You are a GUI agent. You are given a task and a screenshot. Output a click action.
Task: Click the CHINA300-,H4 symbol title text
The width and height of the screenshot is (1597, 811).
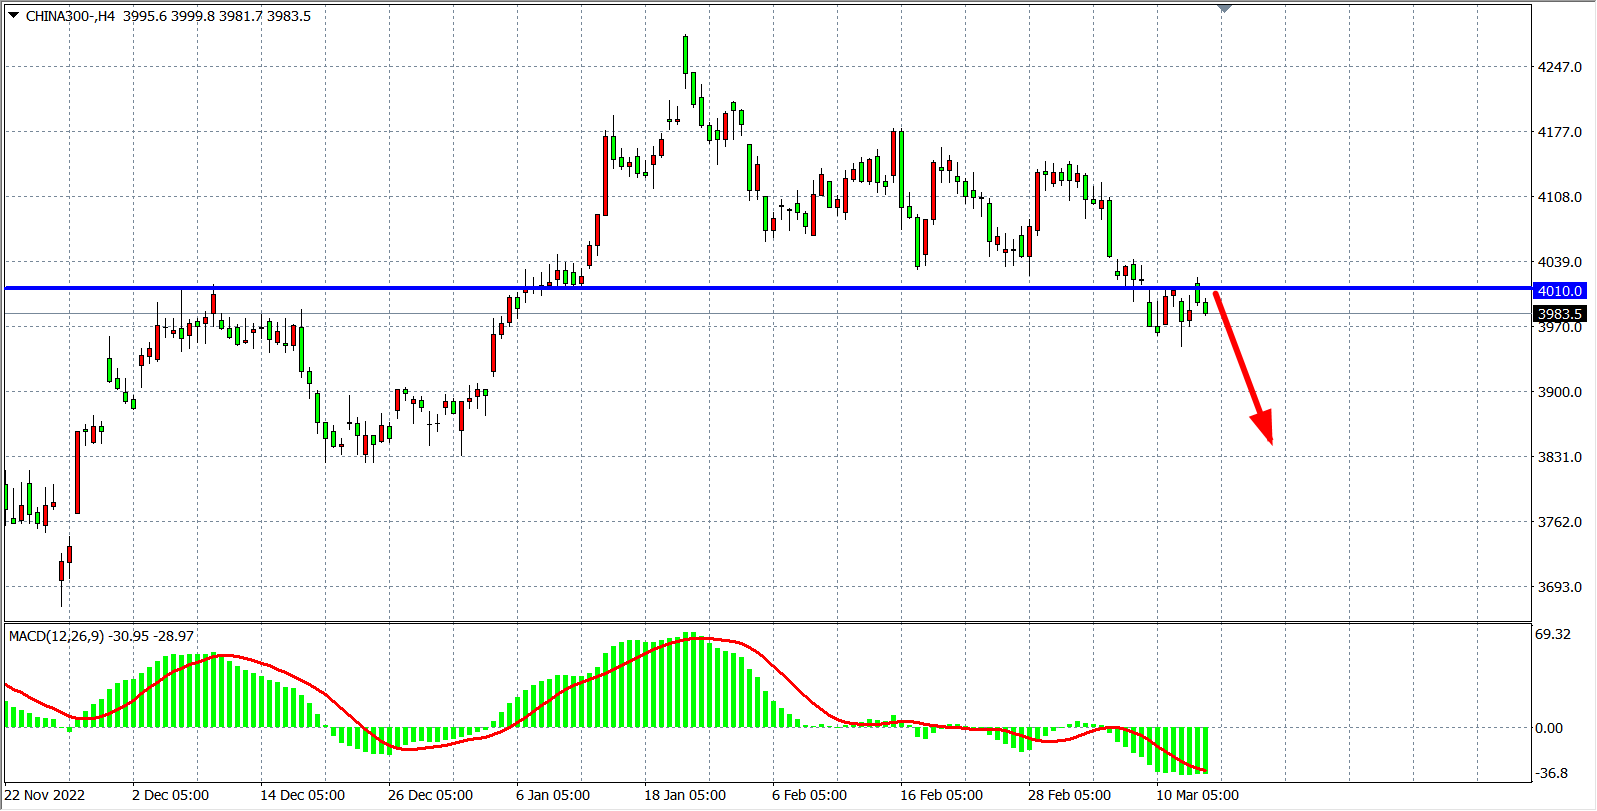coord(70,16)
